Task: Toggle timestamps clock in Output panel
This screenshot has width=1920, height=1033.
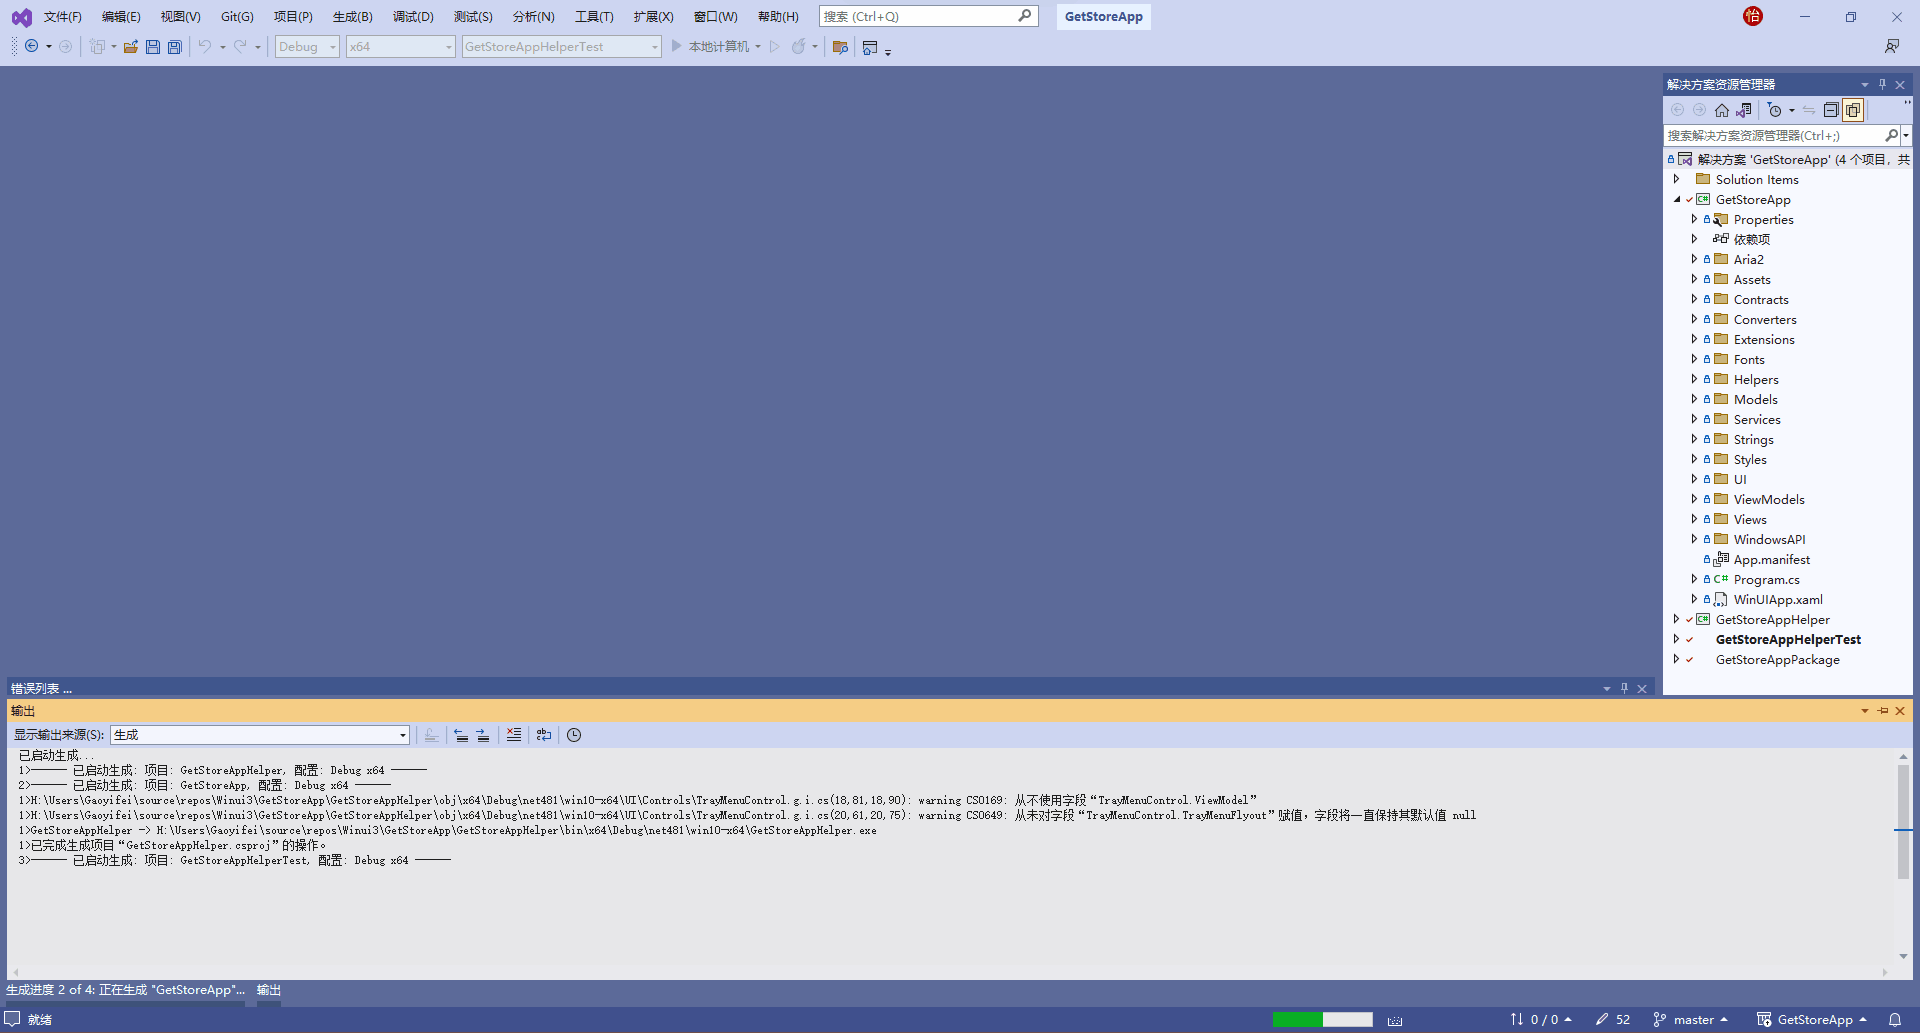Action: [574, 735]
